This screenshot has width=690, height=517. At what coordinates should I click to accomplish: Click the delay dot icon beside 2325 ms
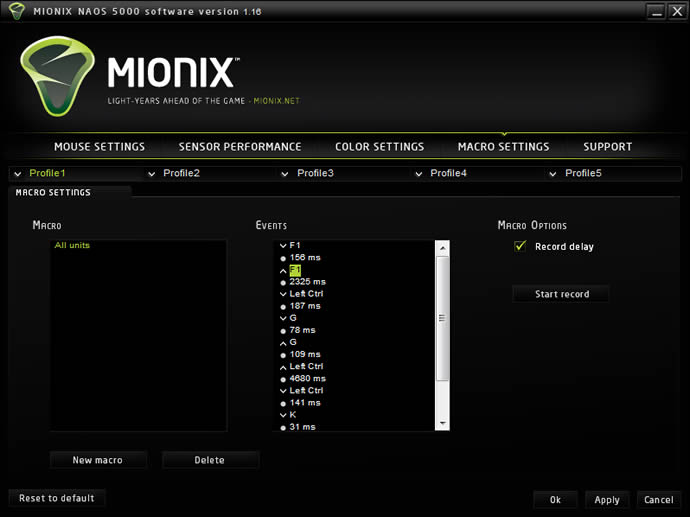pos(283,282)
